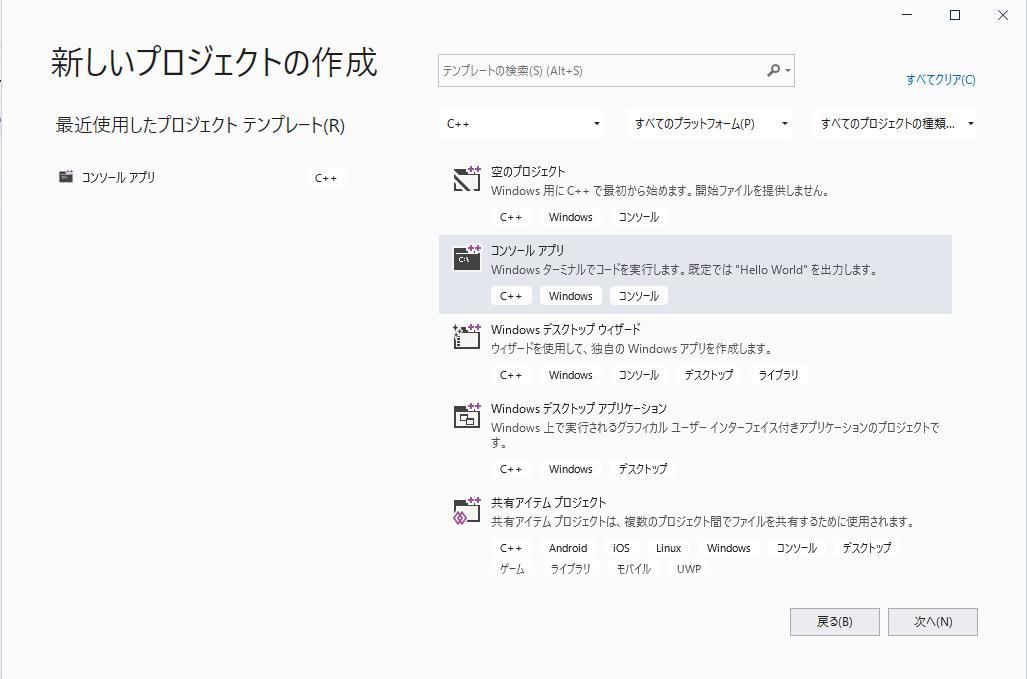Select the コンソール アプリ template icon
The width and height of the screenshot is (1027, 679).
coord(466,259)
